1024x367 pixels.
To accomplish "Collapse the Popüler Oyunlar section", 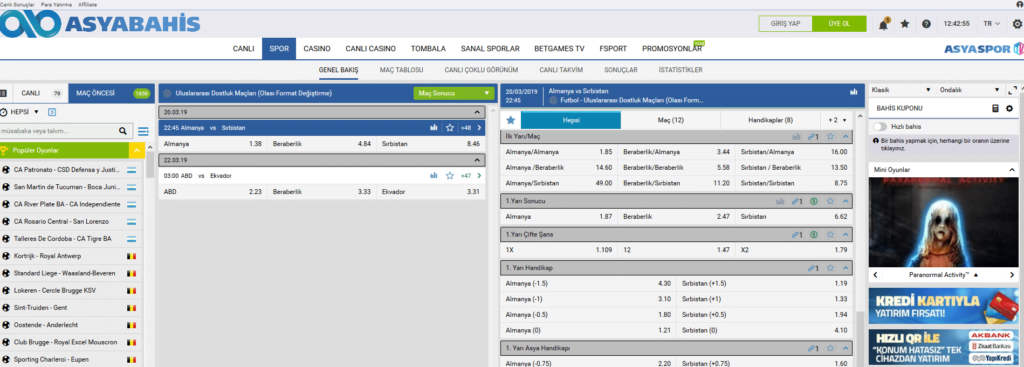I will 136,151.
